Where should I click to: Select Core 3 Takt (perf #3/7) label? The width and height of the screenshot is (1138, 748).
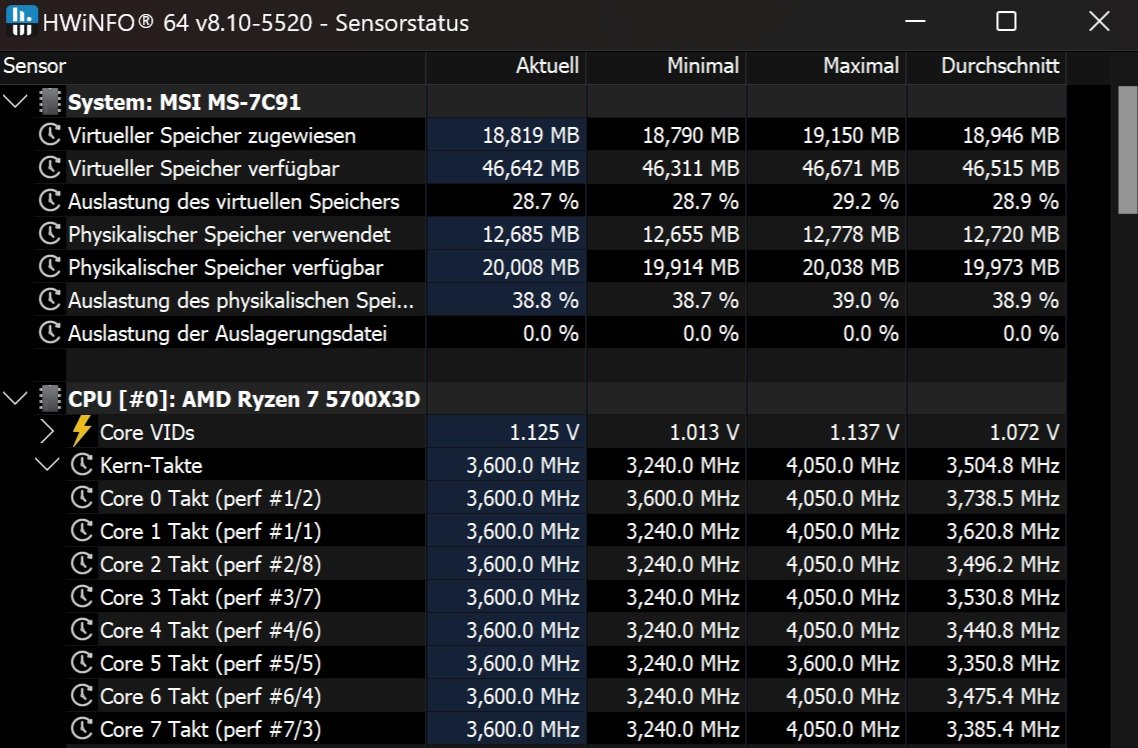click(x=210, y=598)
